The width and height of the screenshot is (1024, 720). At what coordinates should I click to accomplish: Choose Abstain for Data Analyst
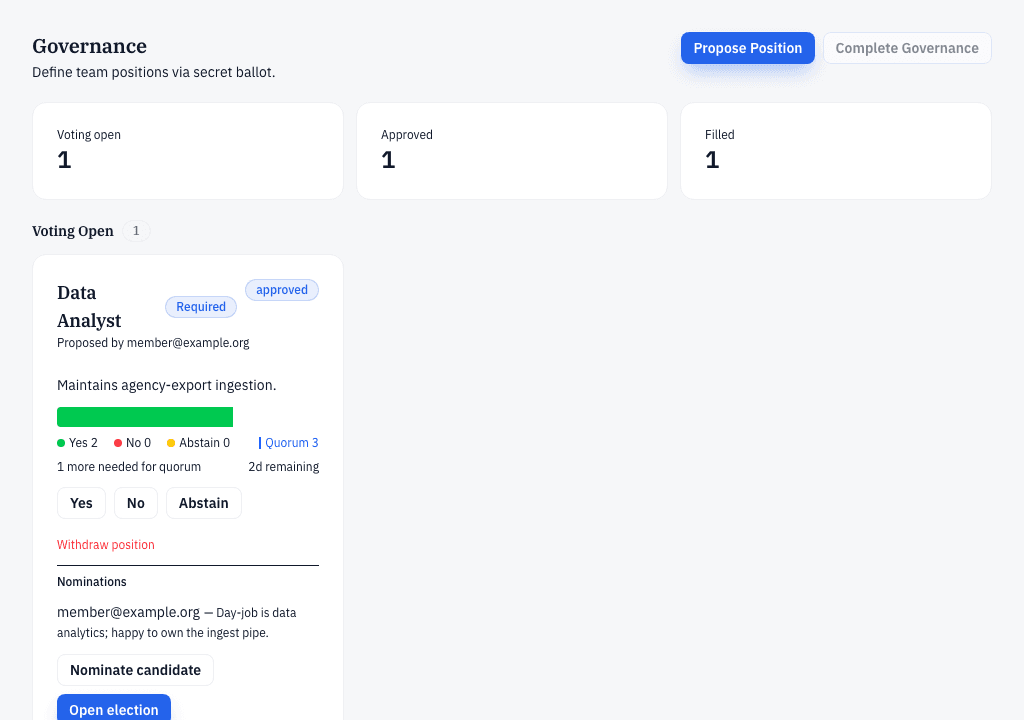tap(204, 503)
